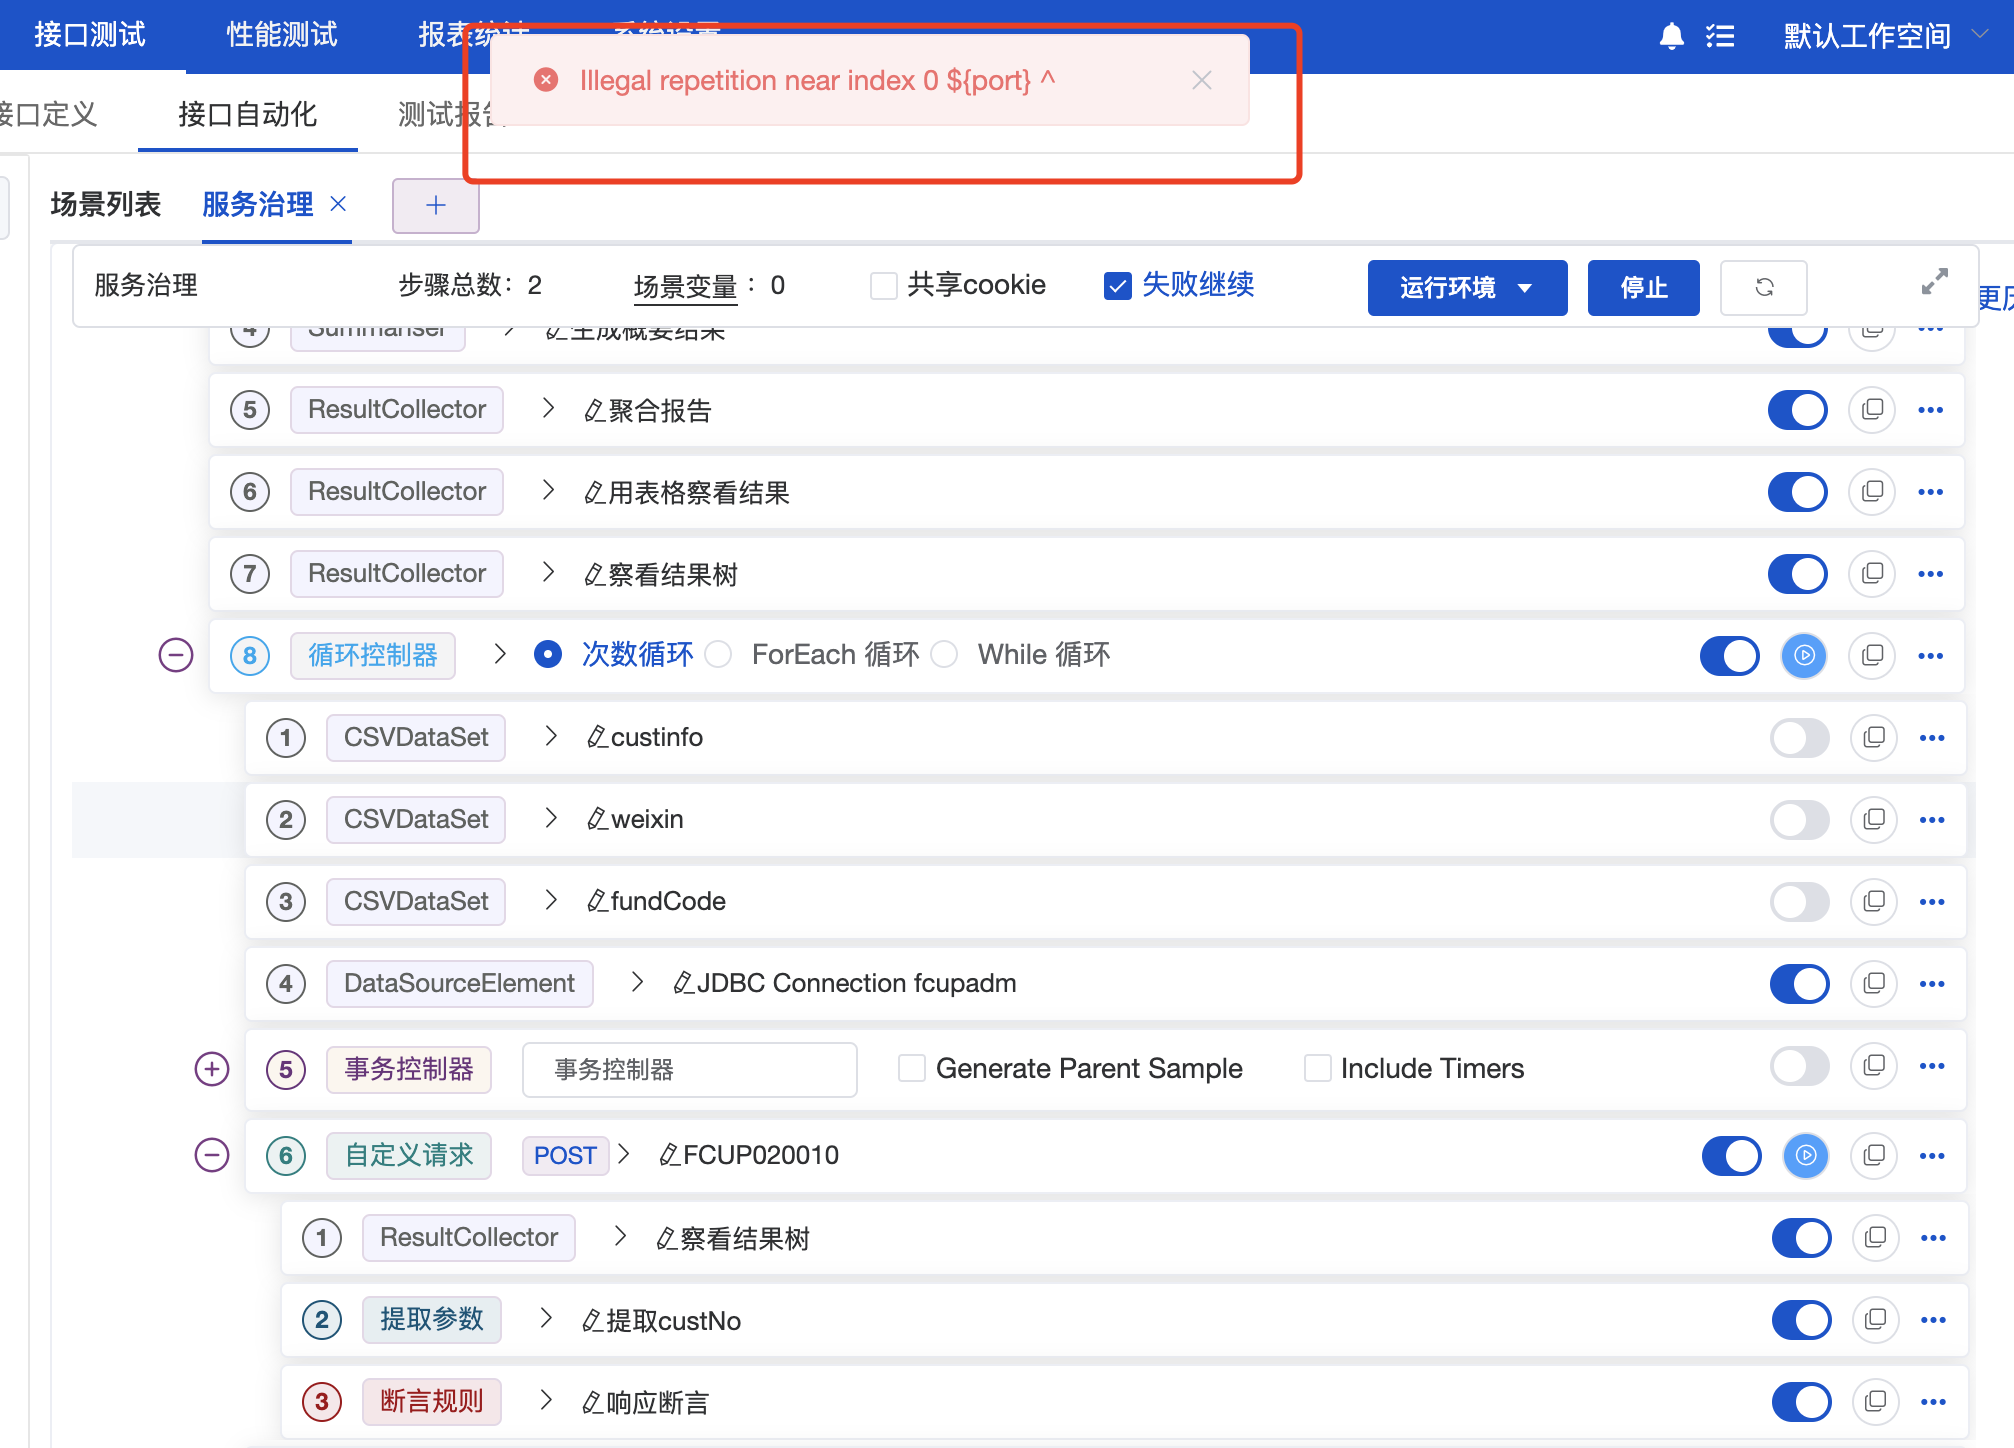Open the 场景变量 link
2014x1448 pixels.
coord(685,285)
